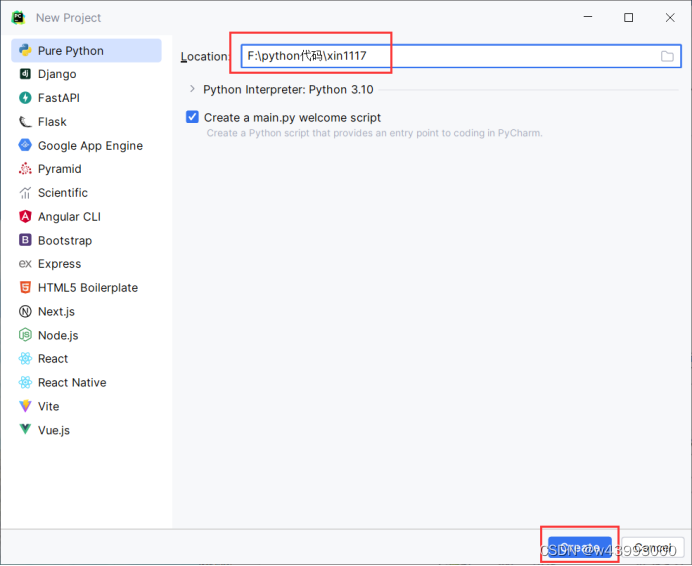Click the React atom icon

coord(25,358)
